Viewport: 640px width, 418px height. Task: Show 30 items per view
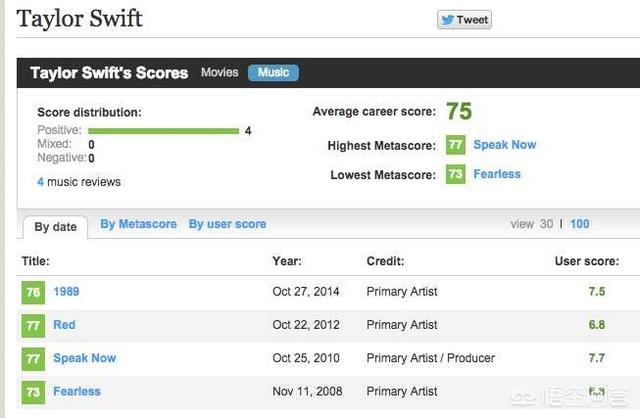(547, 224)
